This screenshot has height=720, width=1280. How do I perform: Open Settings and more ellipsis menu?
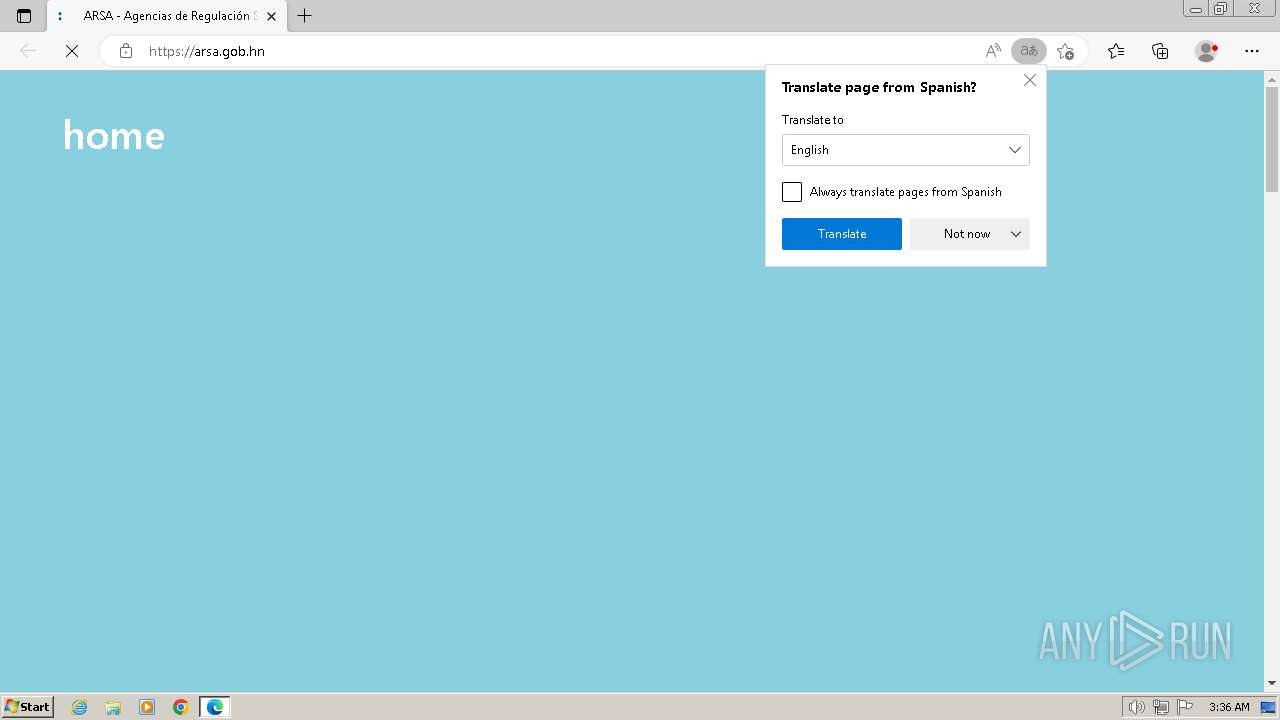tap(1252, 51)
